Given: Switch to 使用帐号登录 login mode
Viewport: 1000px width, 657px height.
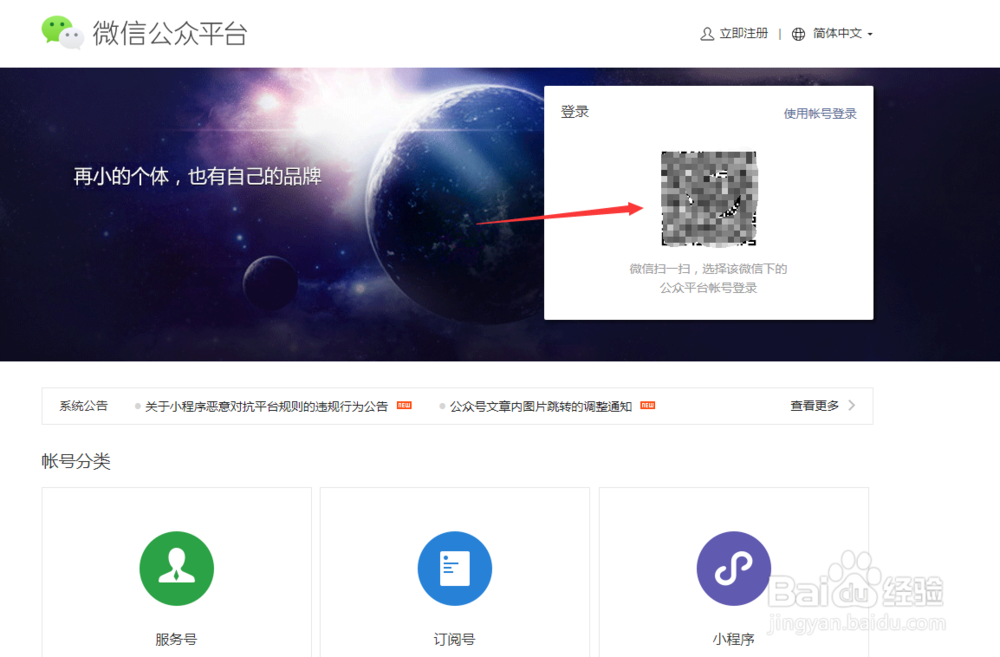Looking at the screenshot, I should tap(820, 114).
